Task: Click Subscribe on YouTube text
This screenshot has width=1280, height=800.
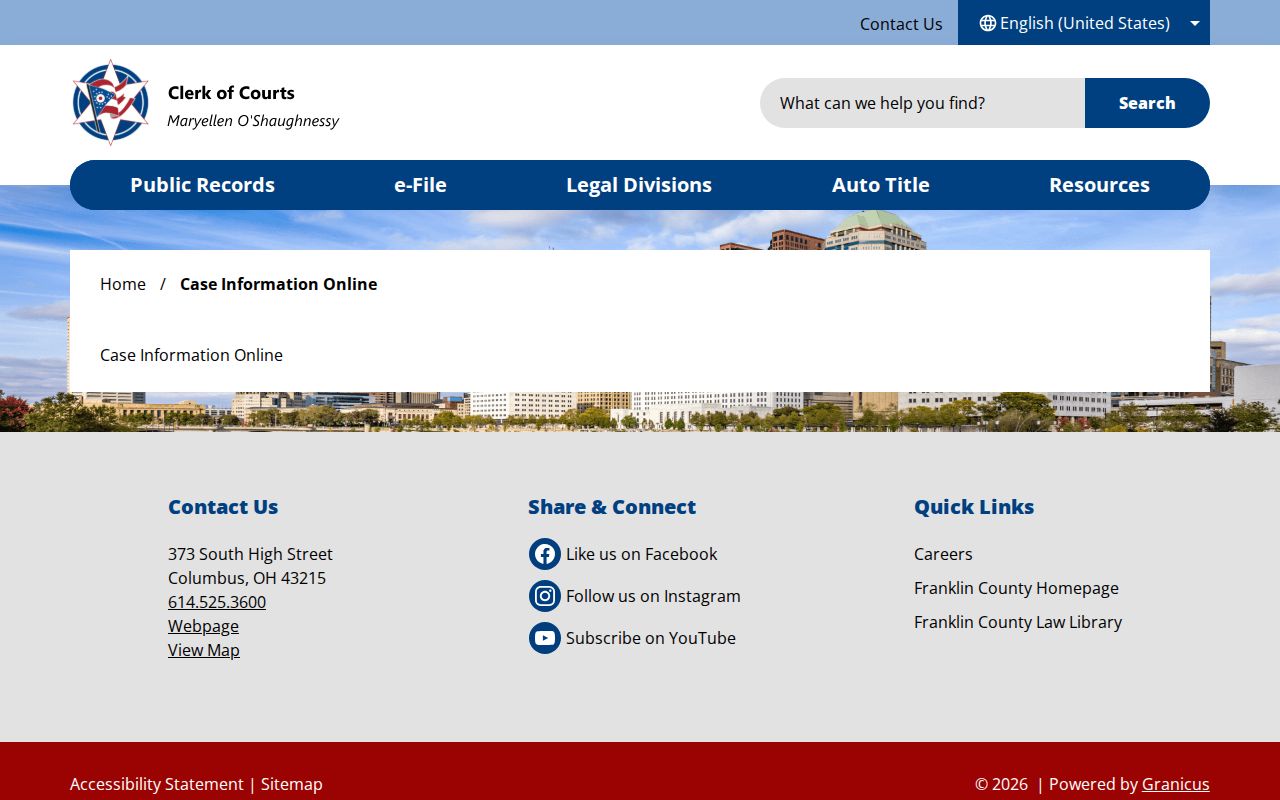Action: [x=651, y=638]
